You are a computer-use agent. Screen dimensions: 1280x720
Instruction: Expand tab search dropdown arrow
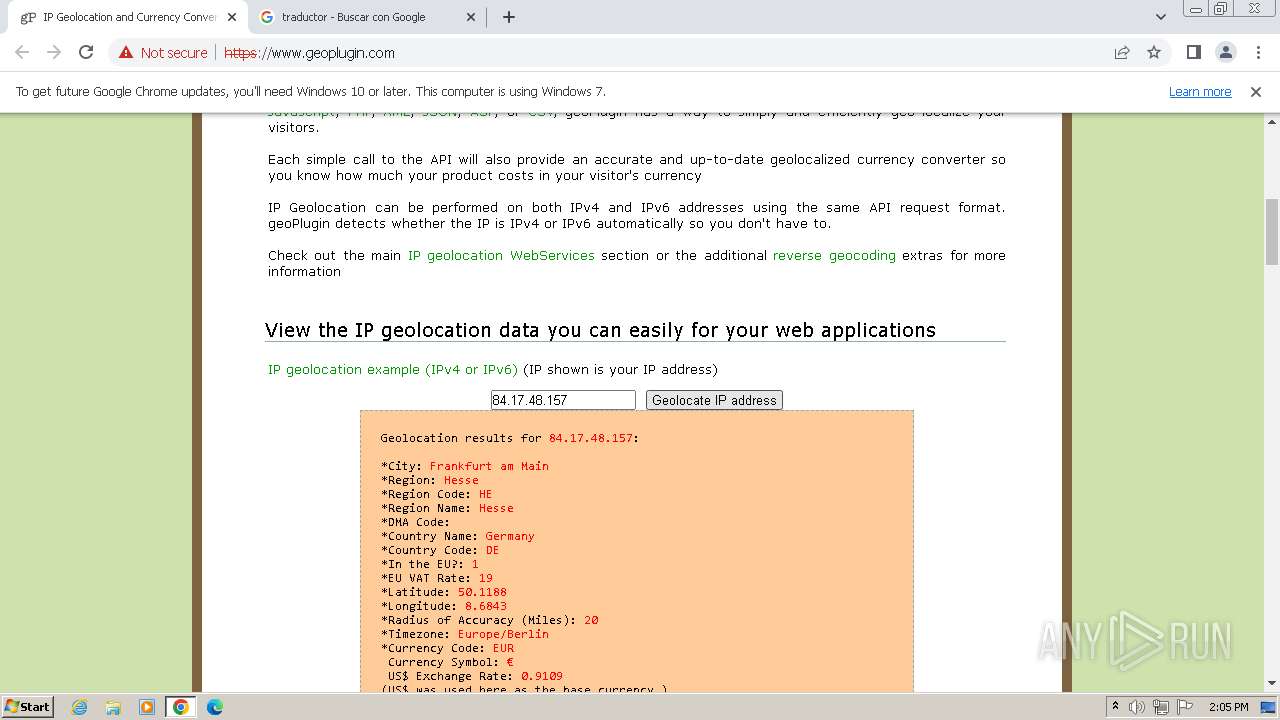(x=1161, y=17)
